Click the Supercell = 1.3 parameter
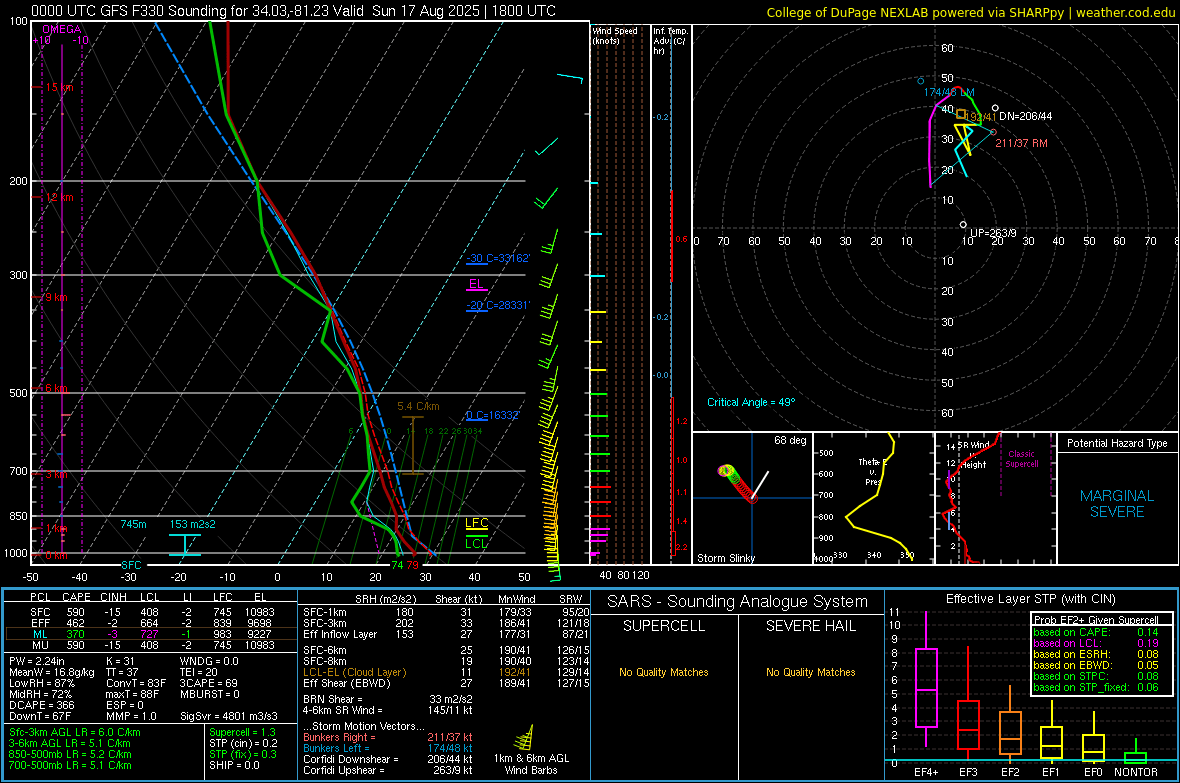1180x783 pixels. point(242,732)
